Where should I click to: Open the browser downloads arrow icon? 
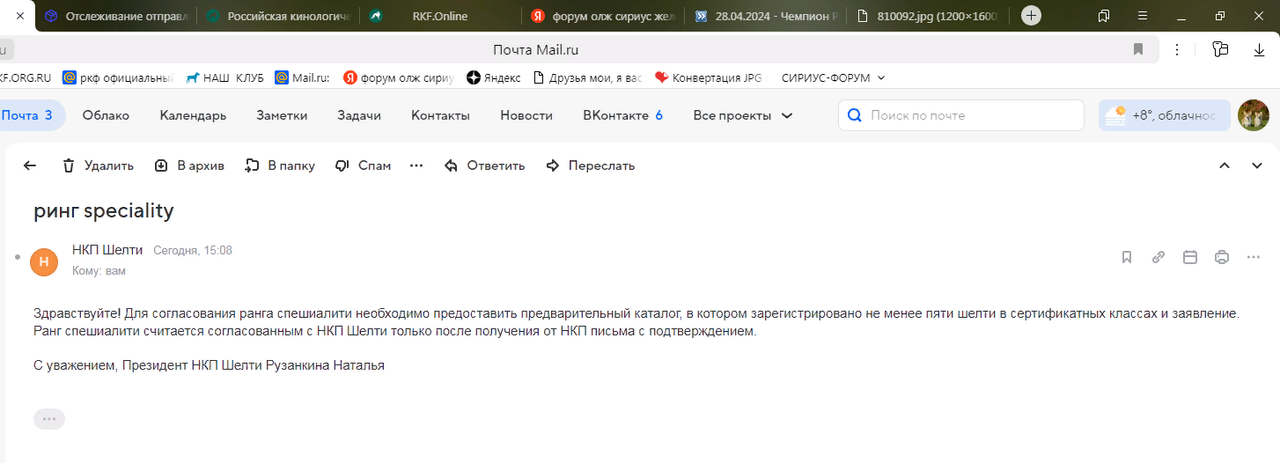coord(1260,49)
